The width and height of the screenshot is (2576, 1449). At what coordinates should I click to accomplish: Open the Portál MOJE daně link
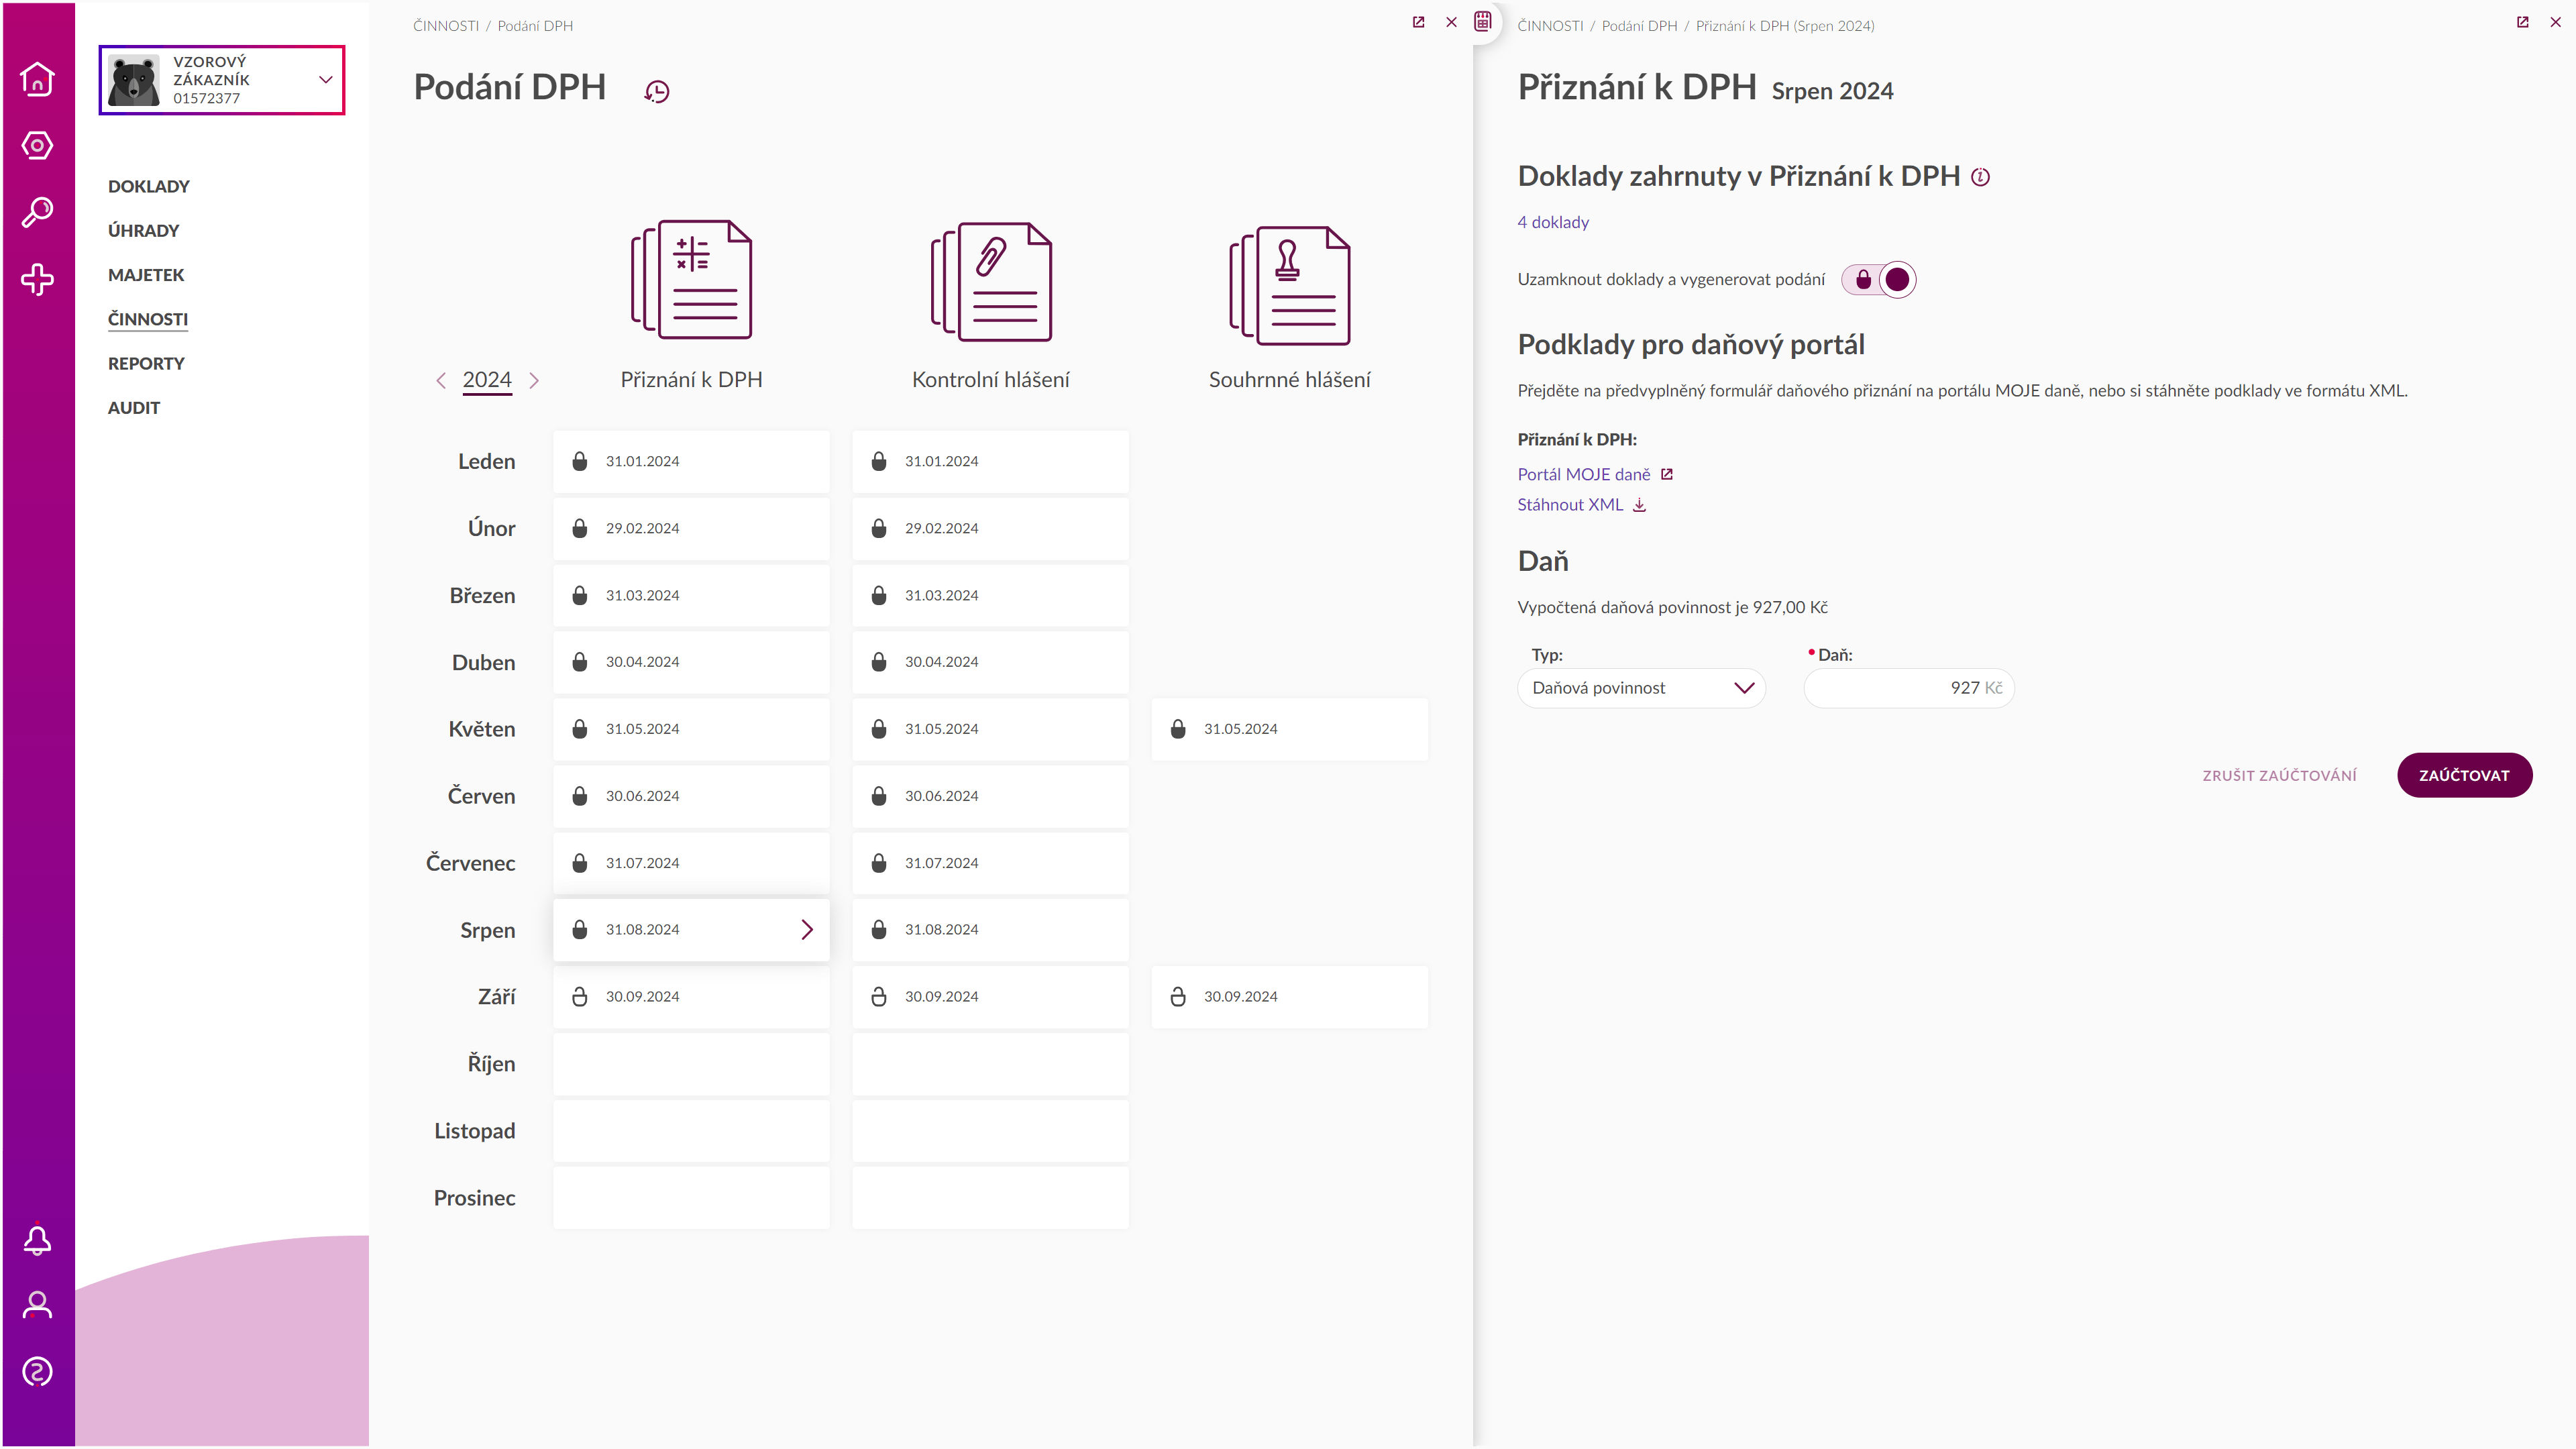(1584, 474)
